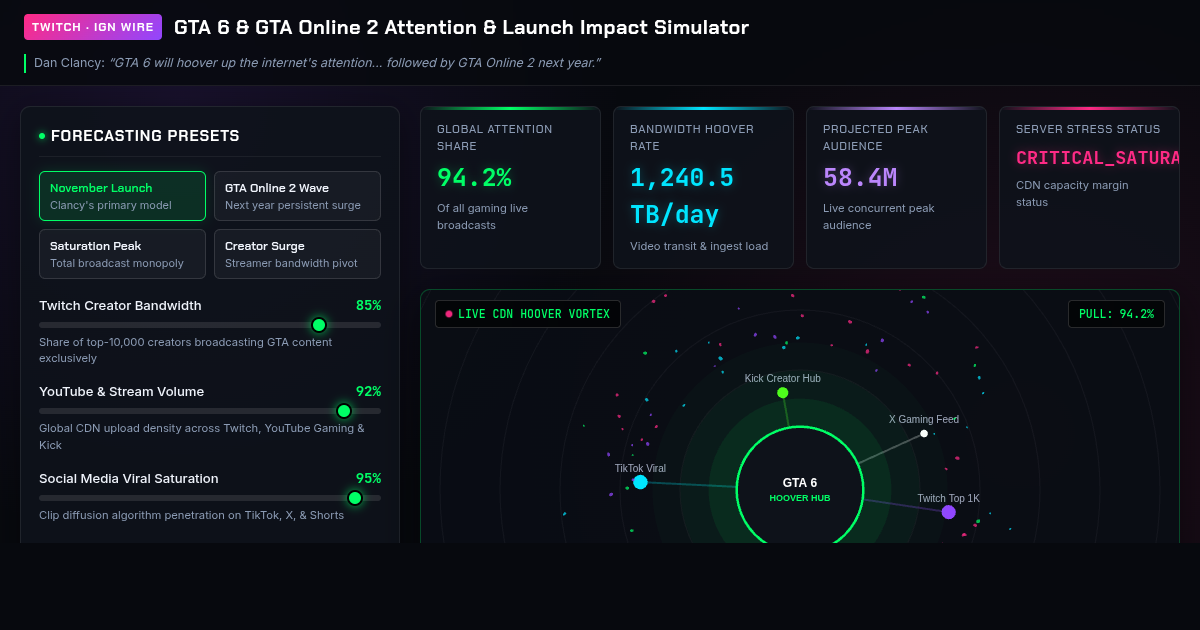The width and height of the screenshot is (1200, 630).
Task: Click the PULL: 94.2% indicator
Action: tap(1116, 314)
